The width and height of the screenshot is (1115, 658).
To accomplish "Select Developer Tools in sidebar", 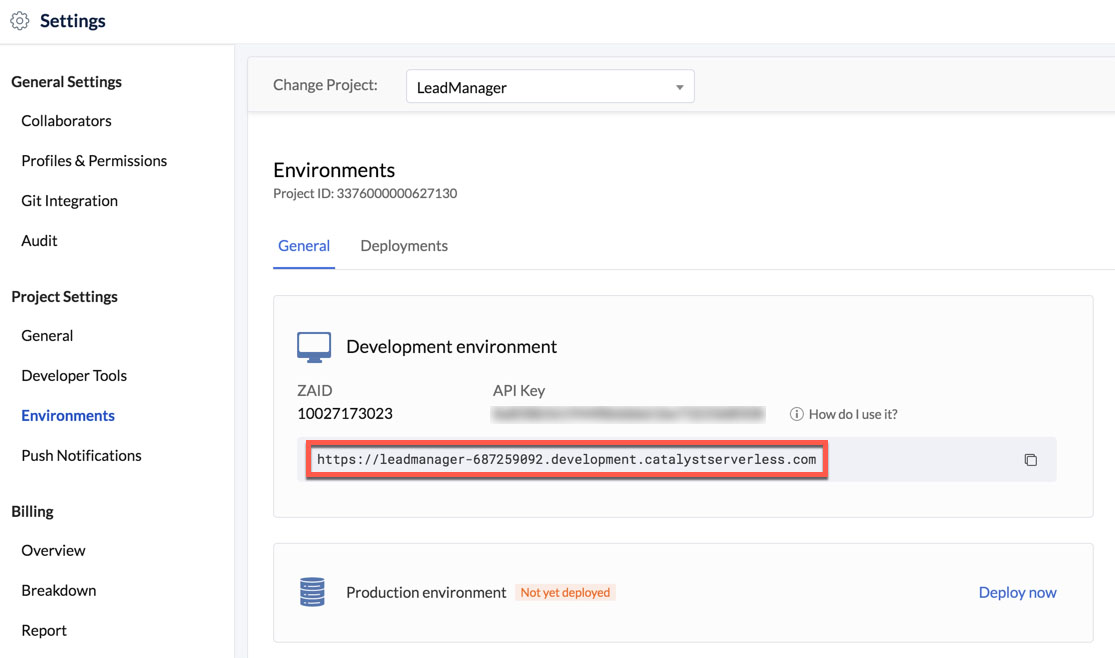I will [x=74, y=376].
